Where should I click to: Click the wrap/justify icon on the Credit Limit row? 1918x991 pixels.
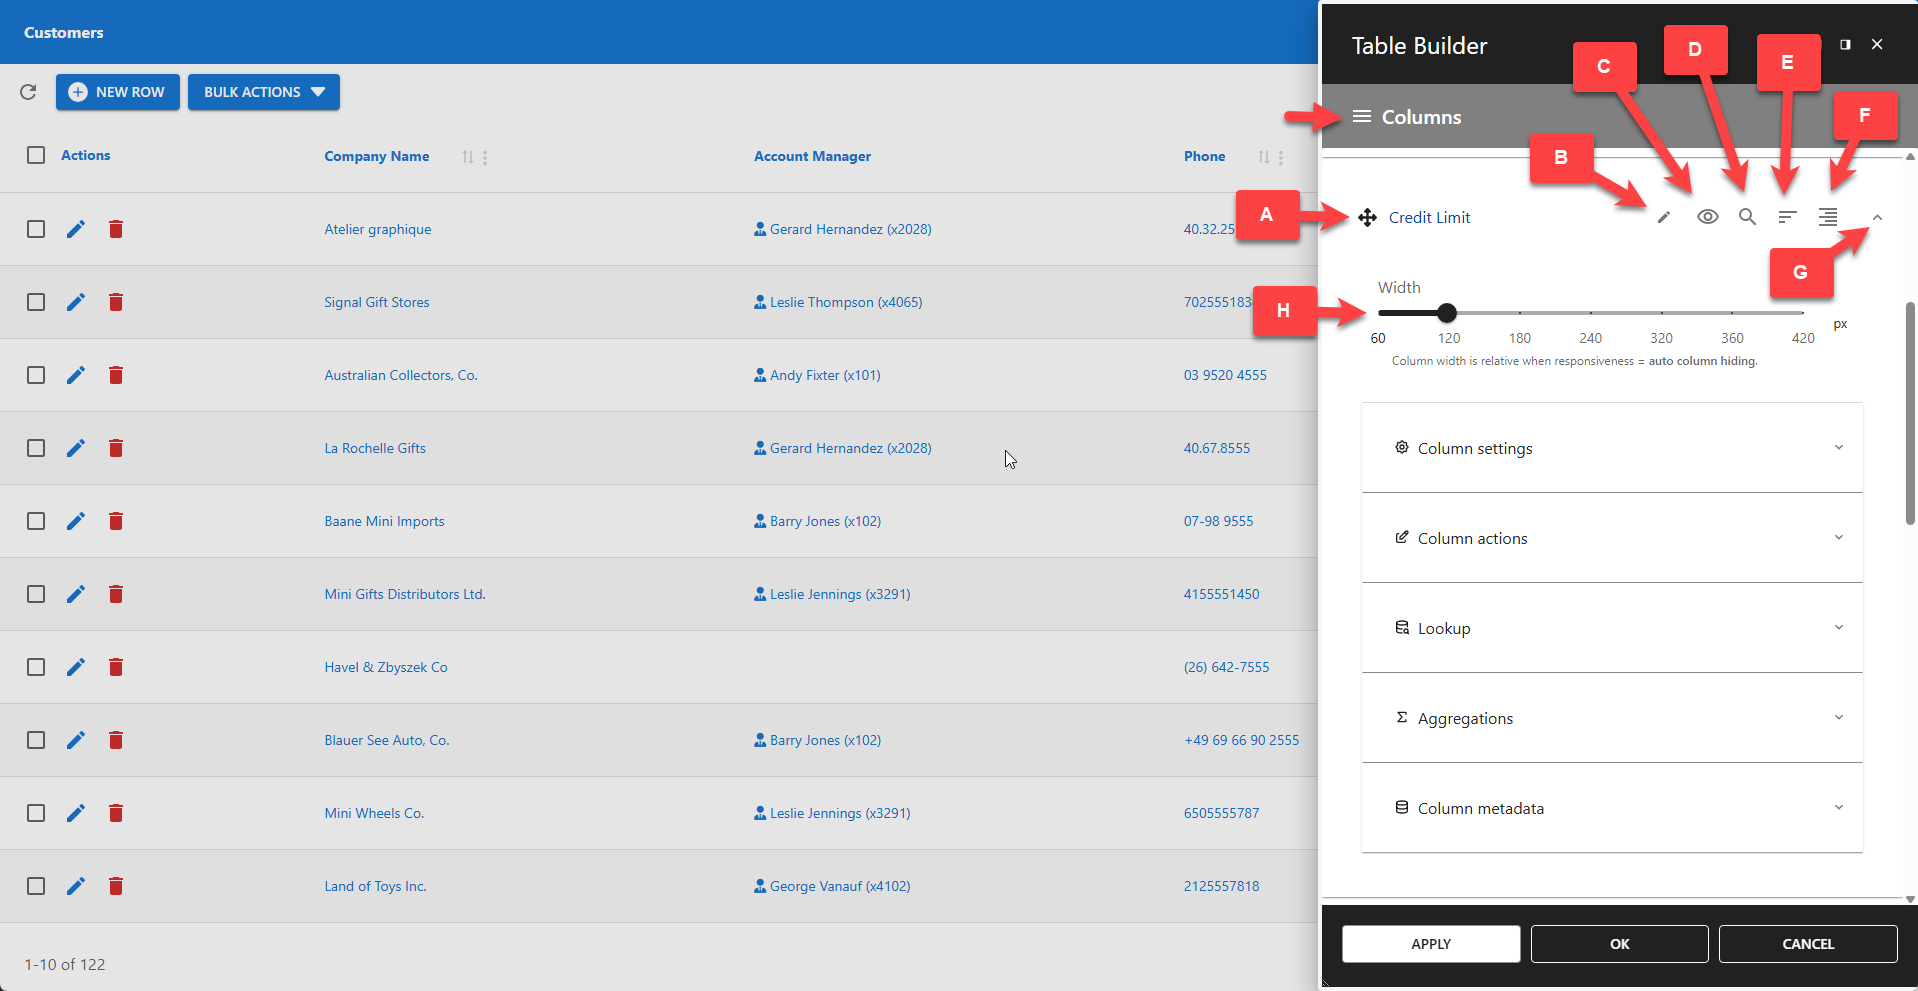(1828, 217)
